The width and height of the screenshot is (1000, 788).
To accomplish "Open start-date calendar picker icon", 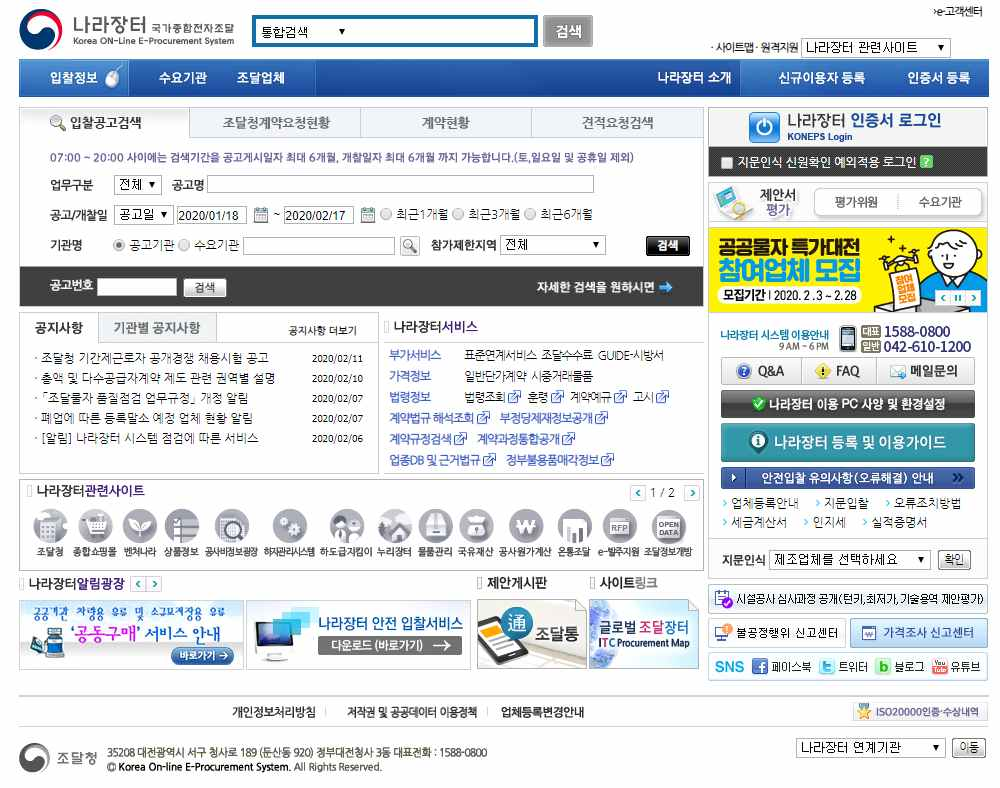I will (x=261, y=215).
